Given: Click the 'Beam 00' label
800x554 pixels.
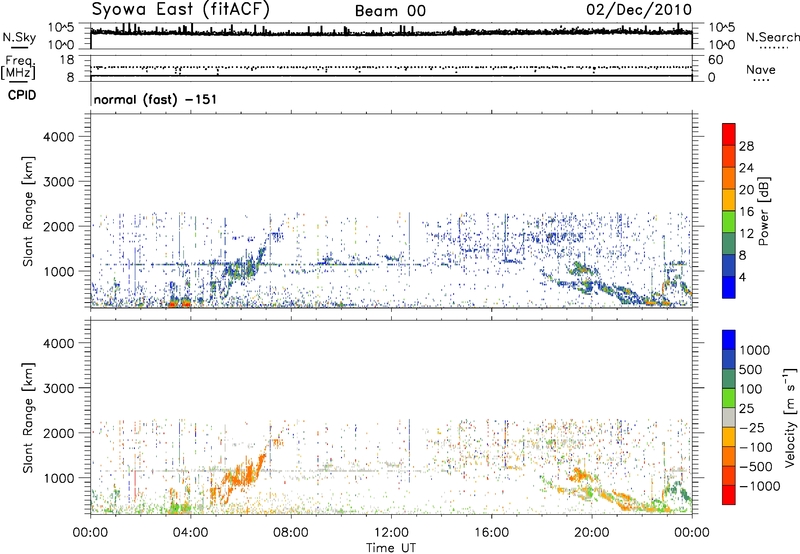Looking at the screenshot, I should coord(390,11).
